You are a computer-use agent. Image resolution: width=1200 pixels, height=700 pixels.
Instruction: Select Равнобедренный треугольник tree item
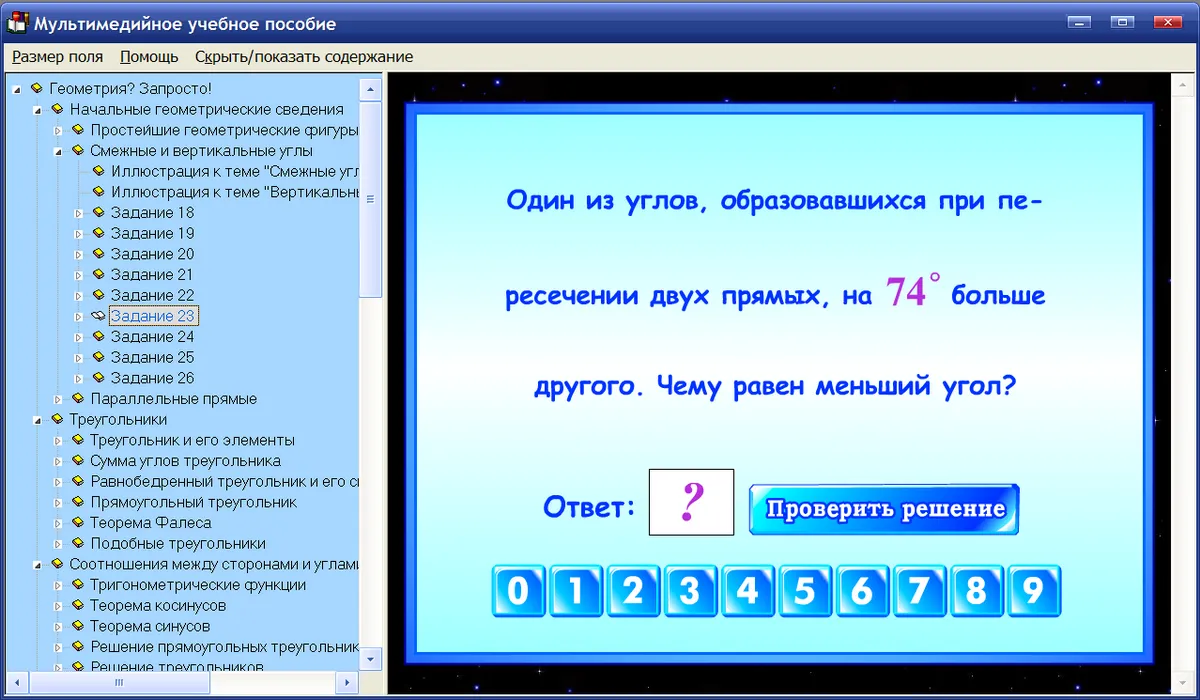(224, 481)
